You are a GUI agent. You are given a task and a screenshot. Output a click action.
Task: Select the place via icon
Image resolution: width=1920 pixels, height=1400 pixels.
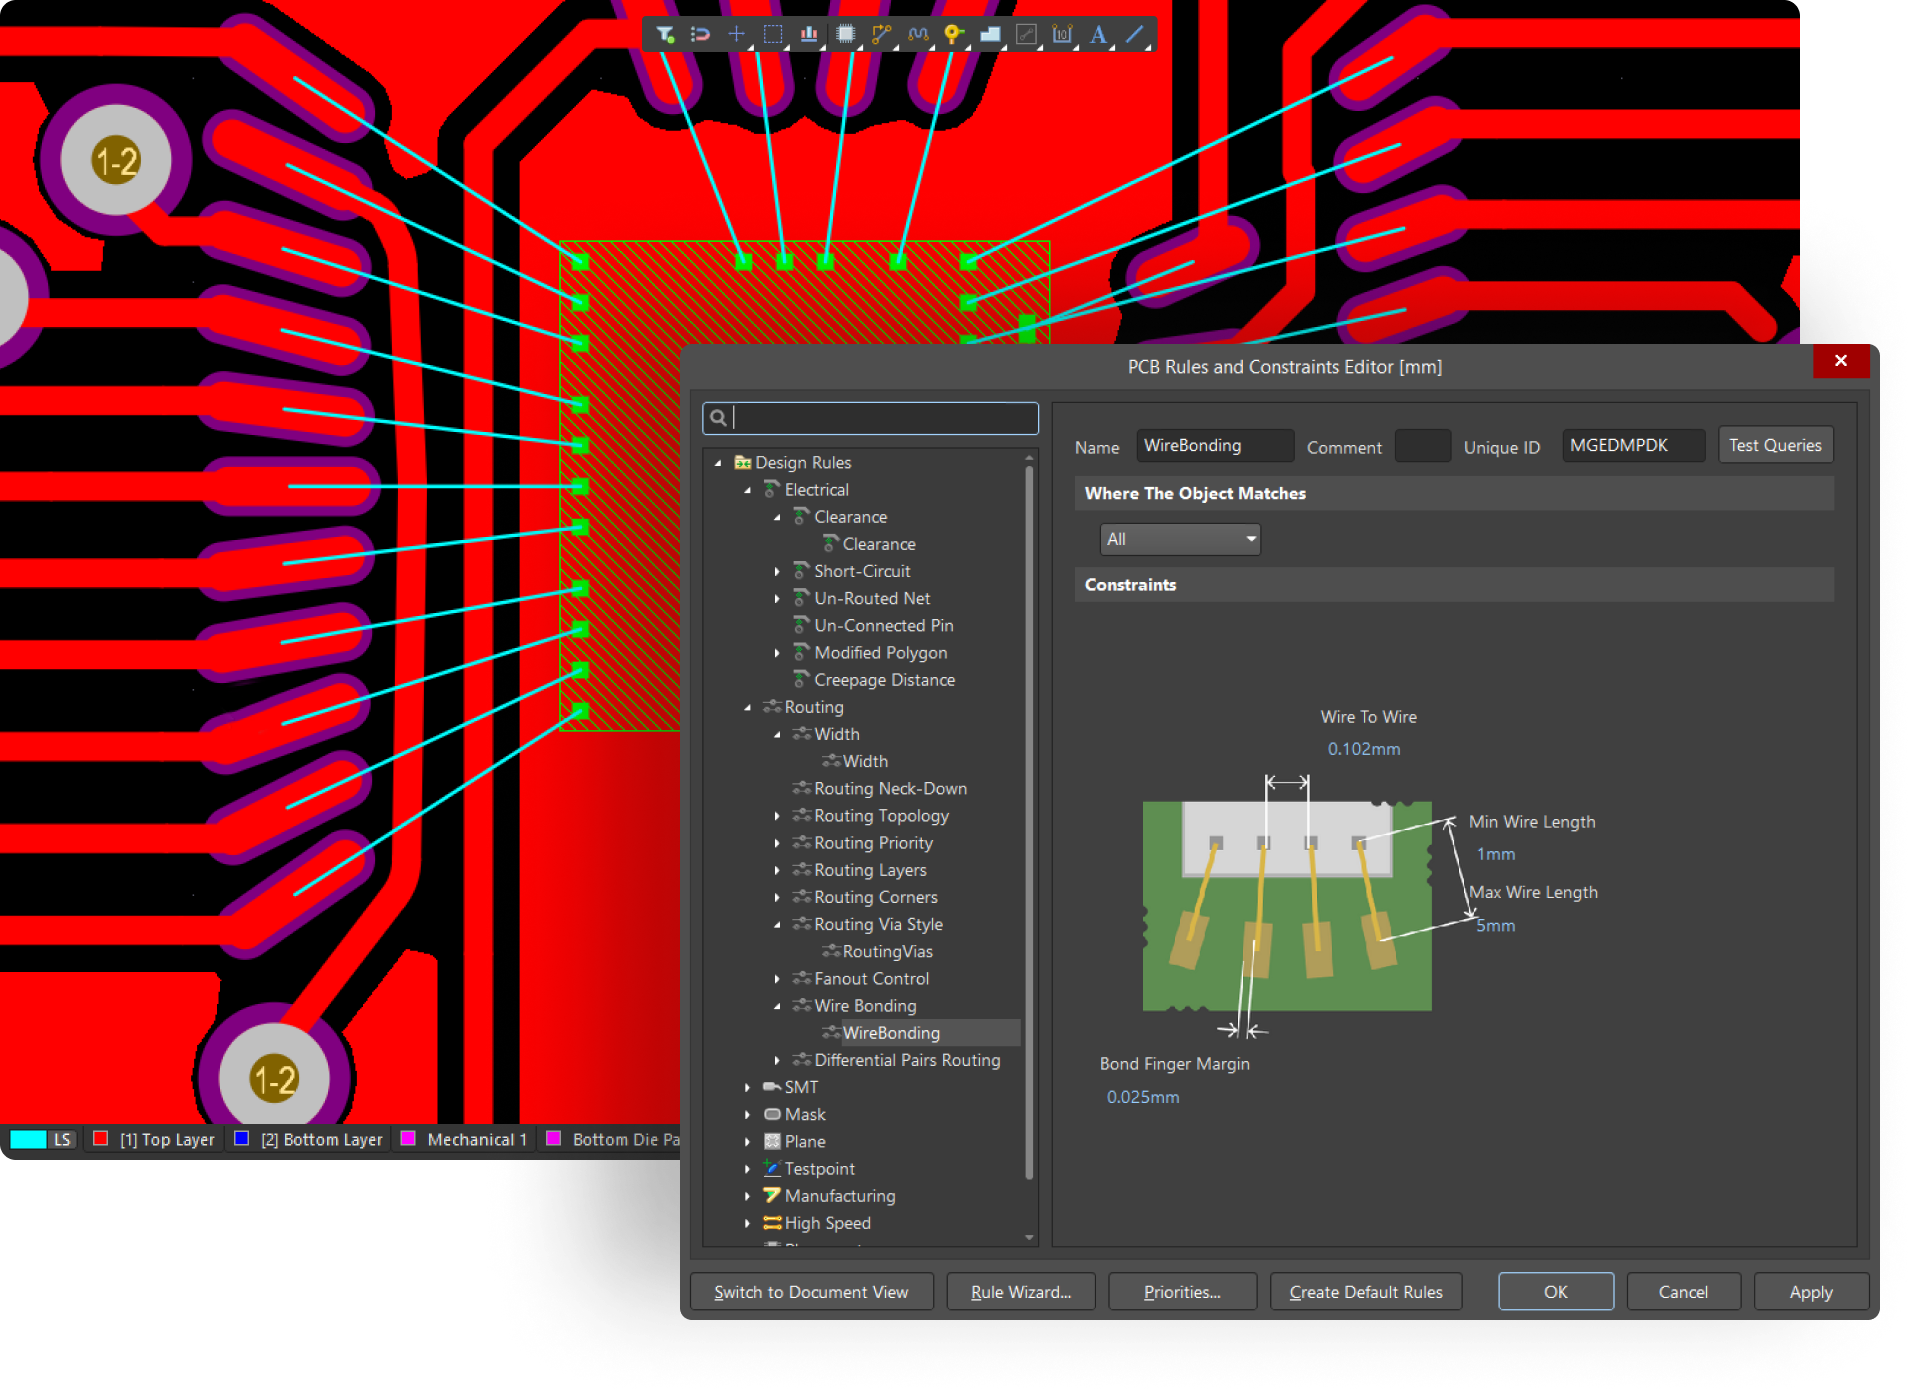point(953,34)
